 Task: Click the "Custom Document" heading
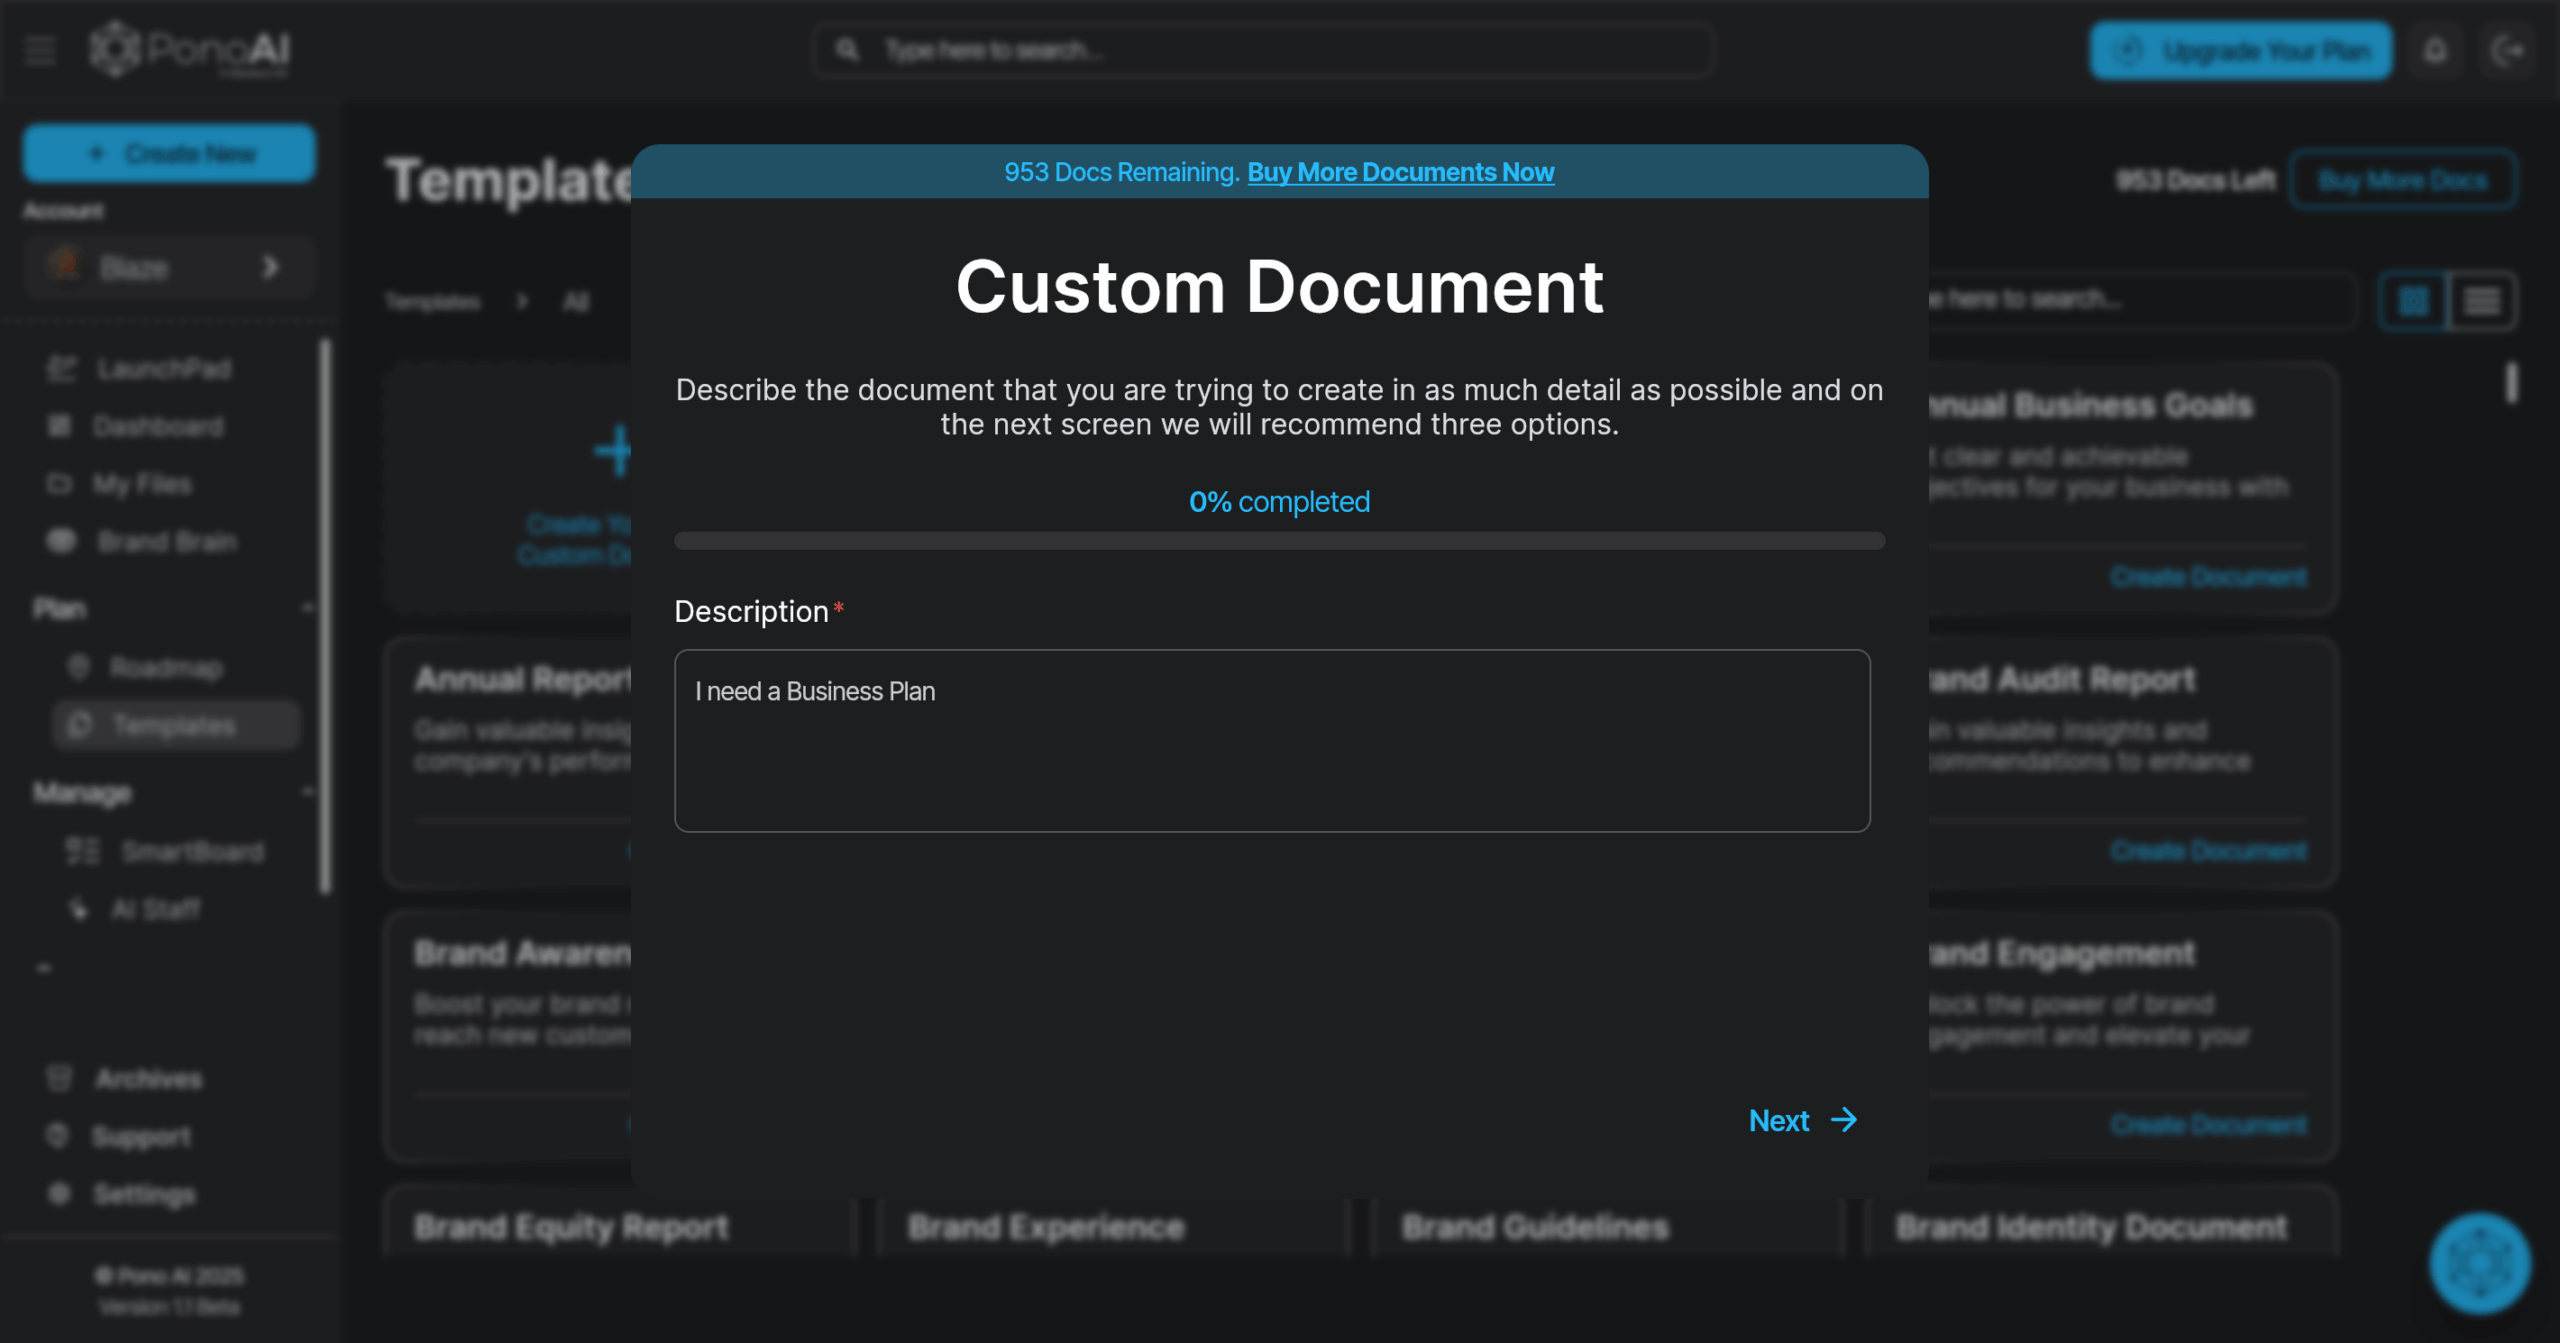coord(1279,287)
